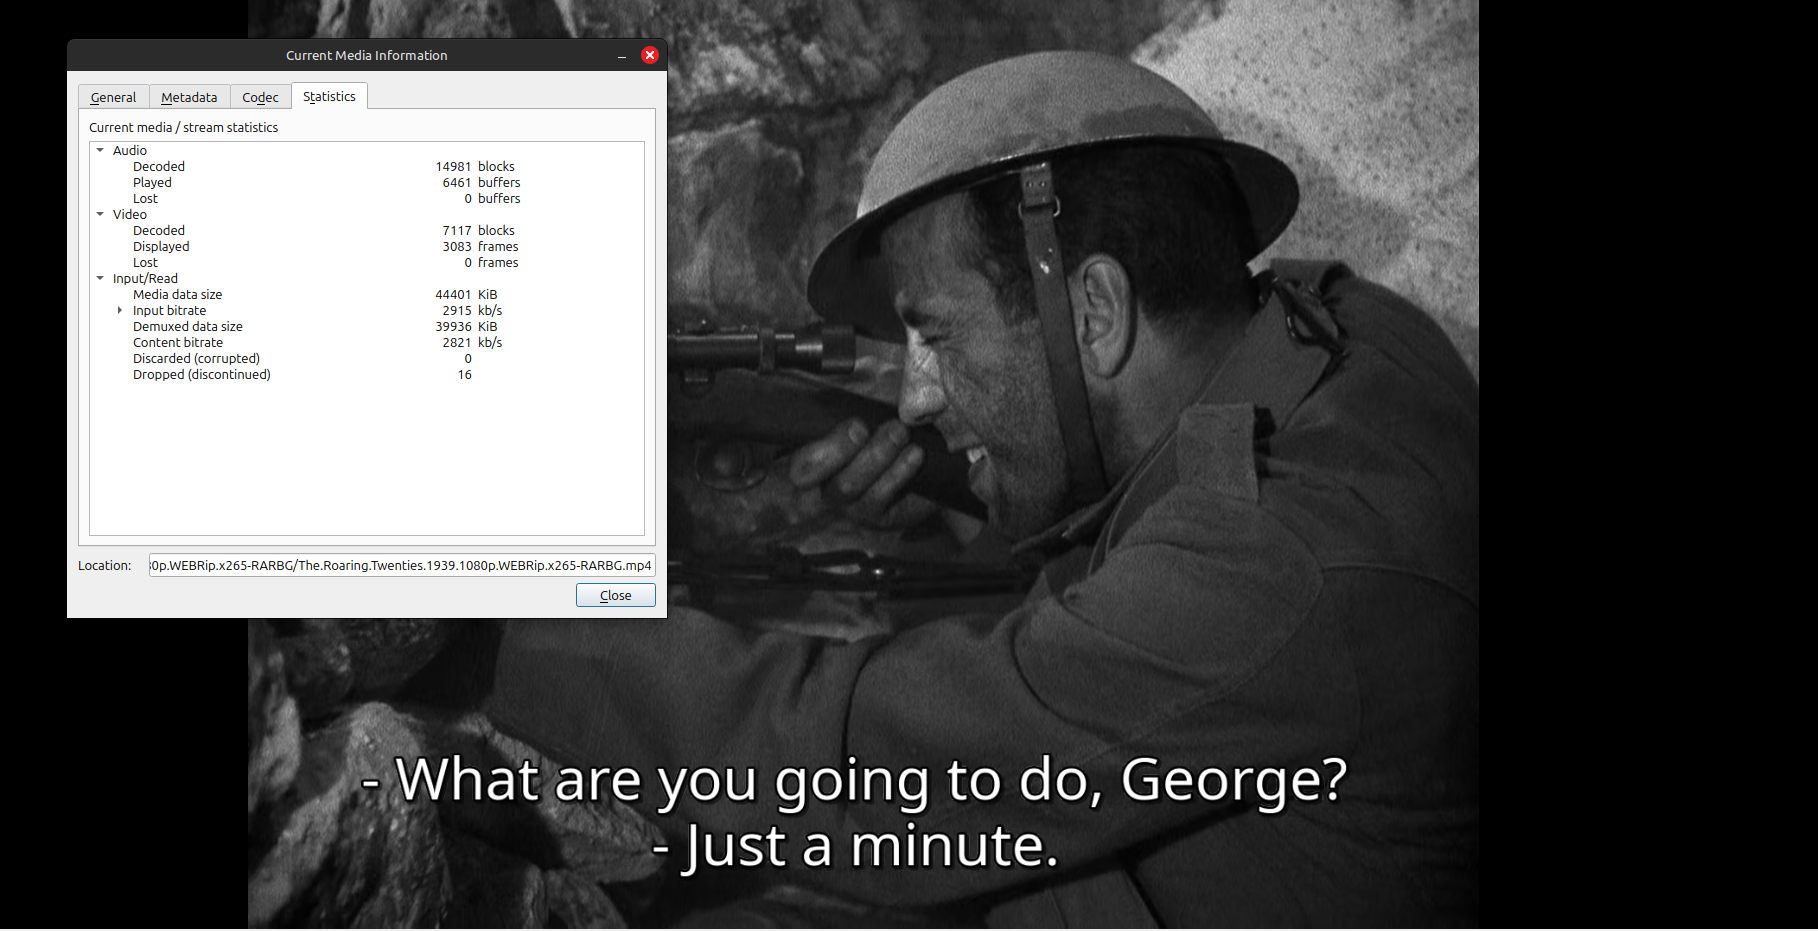The width and height of the screenshot is (1818, 931).
Task: Click the 44401 KiB media size value
Action: pos(466,294)
